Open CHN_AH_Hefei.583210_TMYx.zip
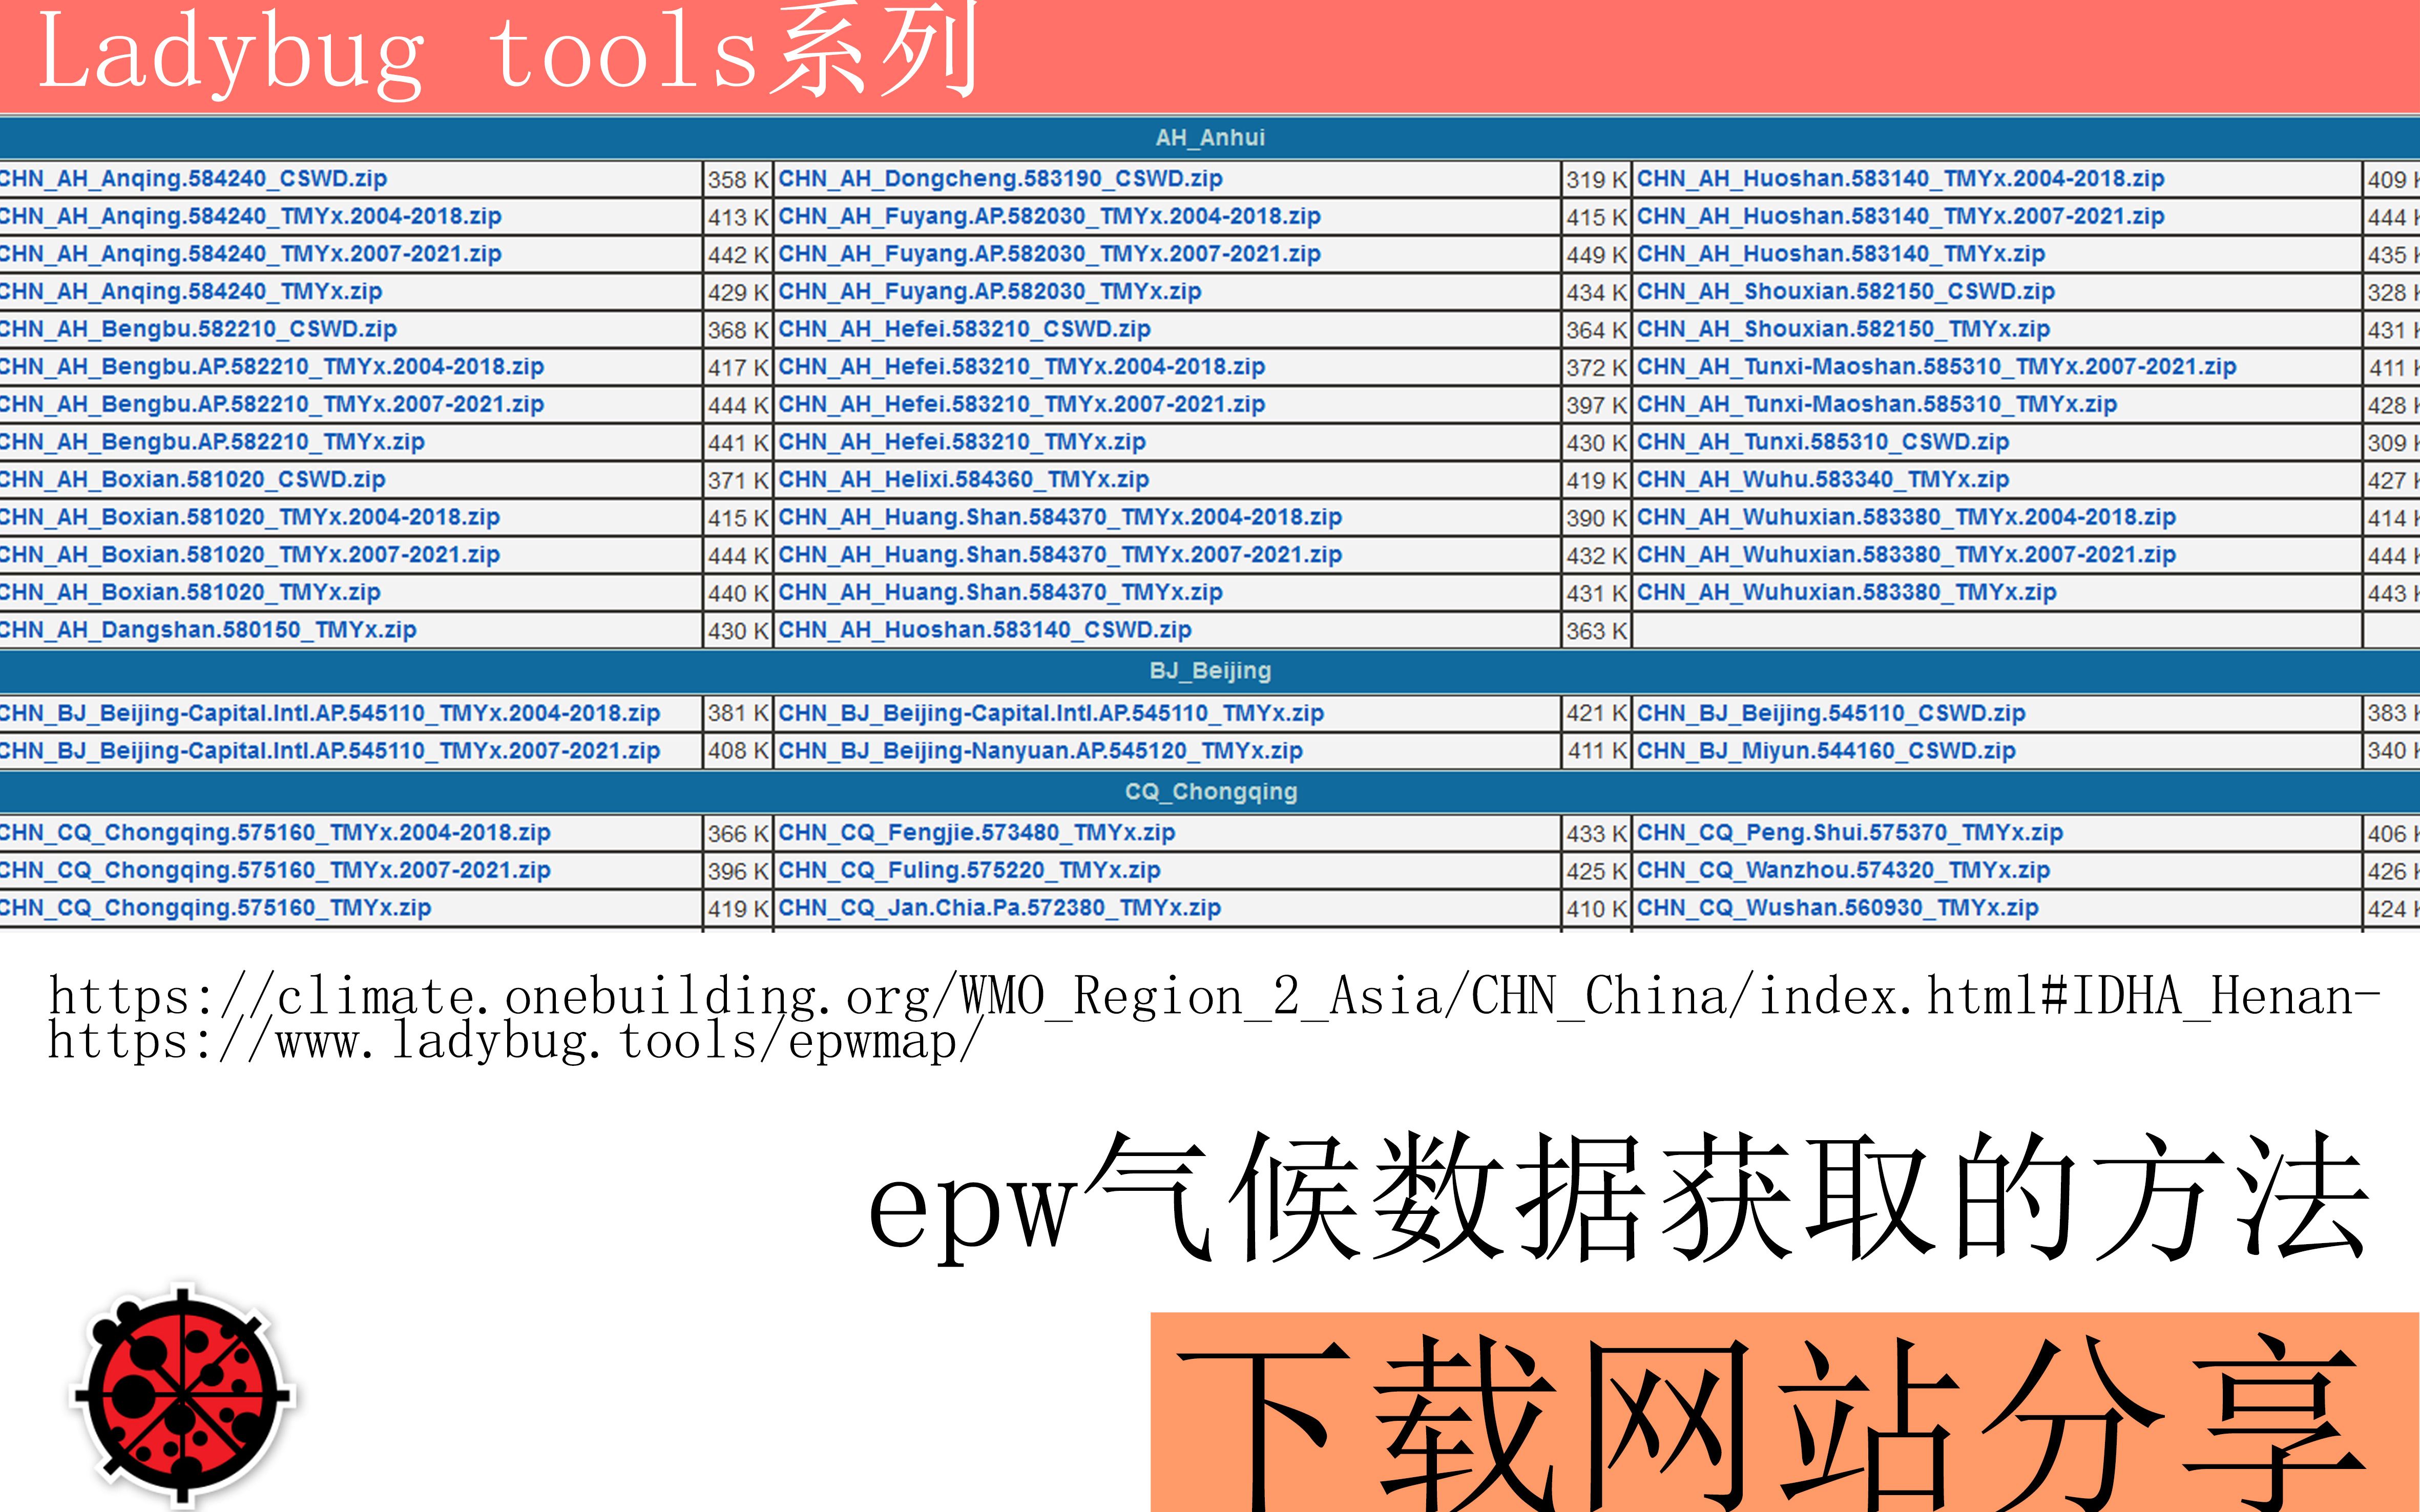 (962, 442)
